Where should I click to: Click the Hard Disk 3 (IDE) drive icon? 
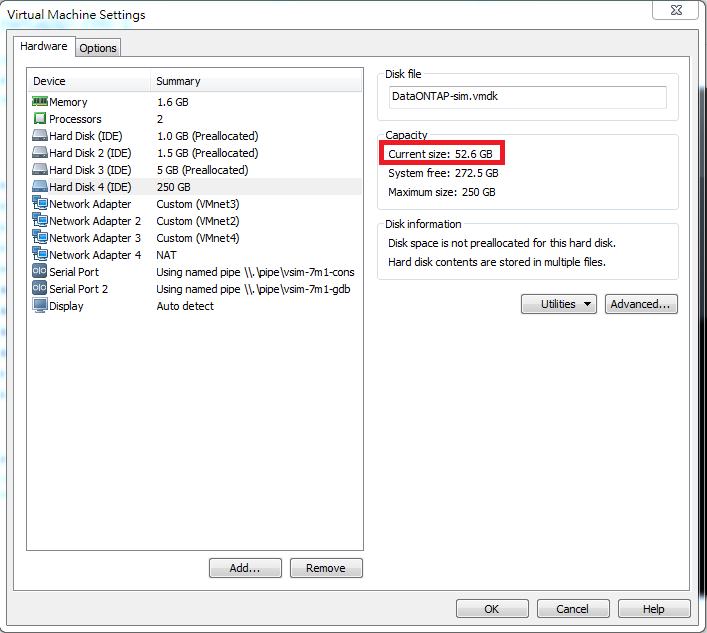tap(40, 170)
